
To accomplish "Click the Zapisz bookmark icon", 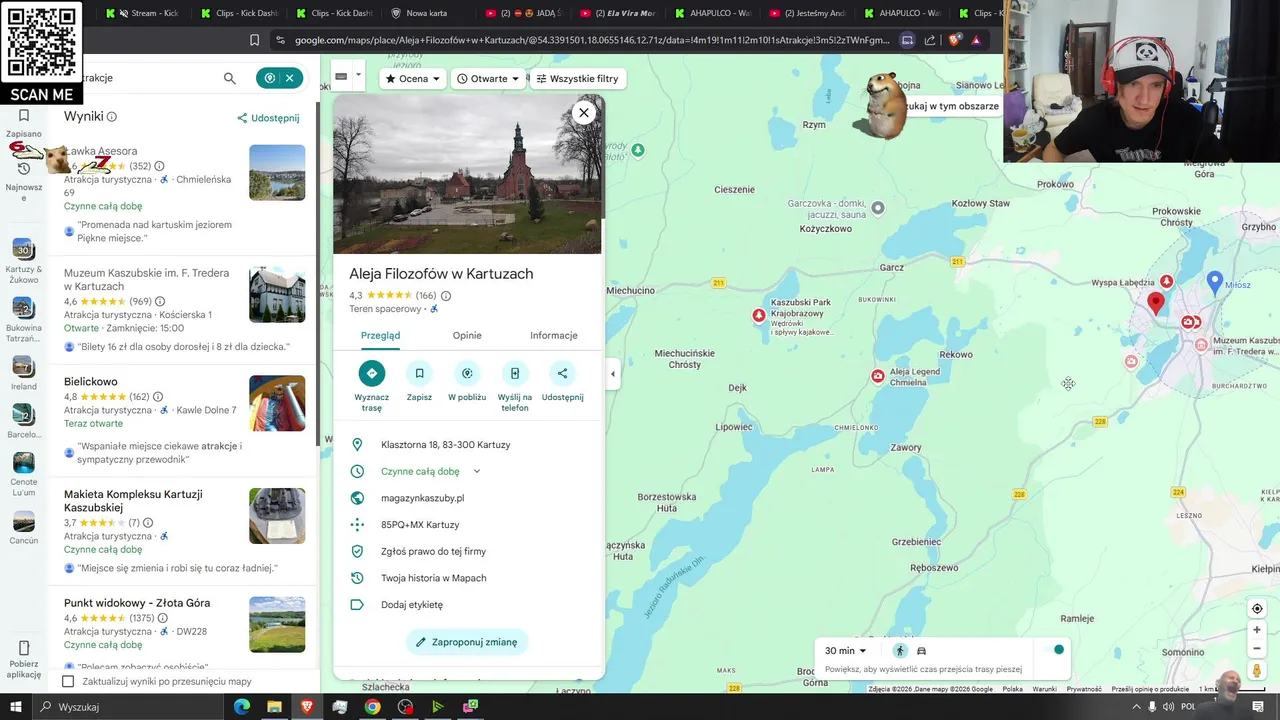I will pyautogui.click(x=419, y=373).
